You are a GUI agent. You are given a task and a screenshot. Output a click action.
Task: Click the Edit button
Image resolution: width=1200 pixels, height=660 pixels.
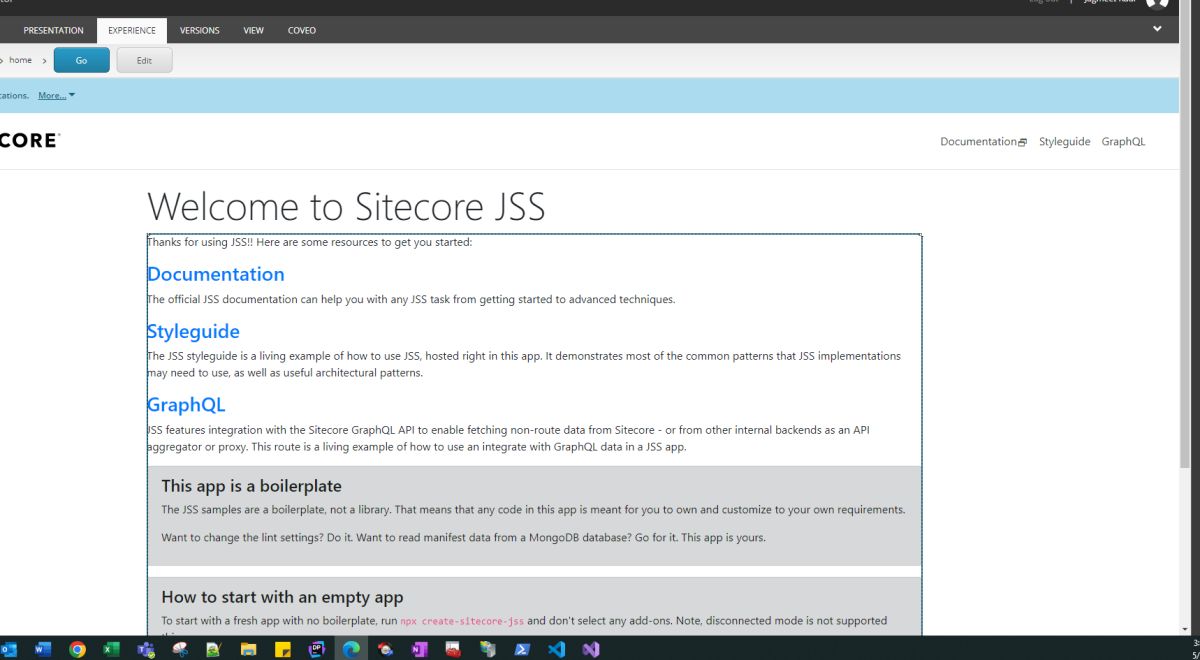click(x=144, y=61)
